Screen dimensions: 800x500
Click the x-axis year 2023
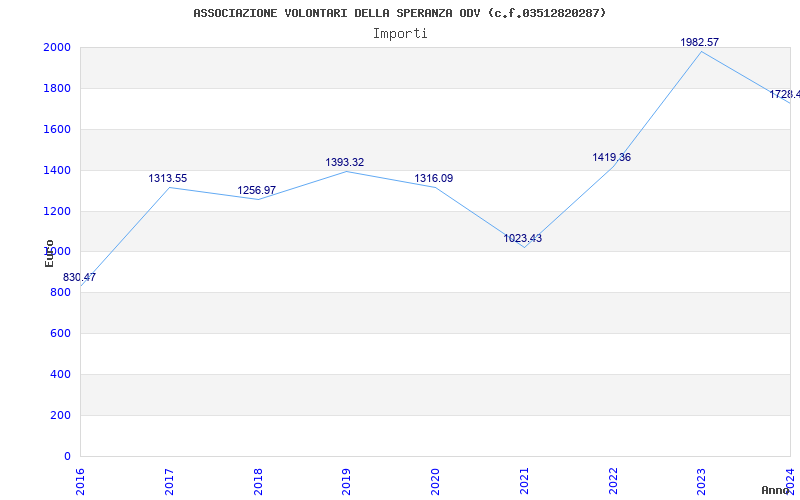pyautogui.click(x=702, y=481)
